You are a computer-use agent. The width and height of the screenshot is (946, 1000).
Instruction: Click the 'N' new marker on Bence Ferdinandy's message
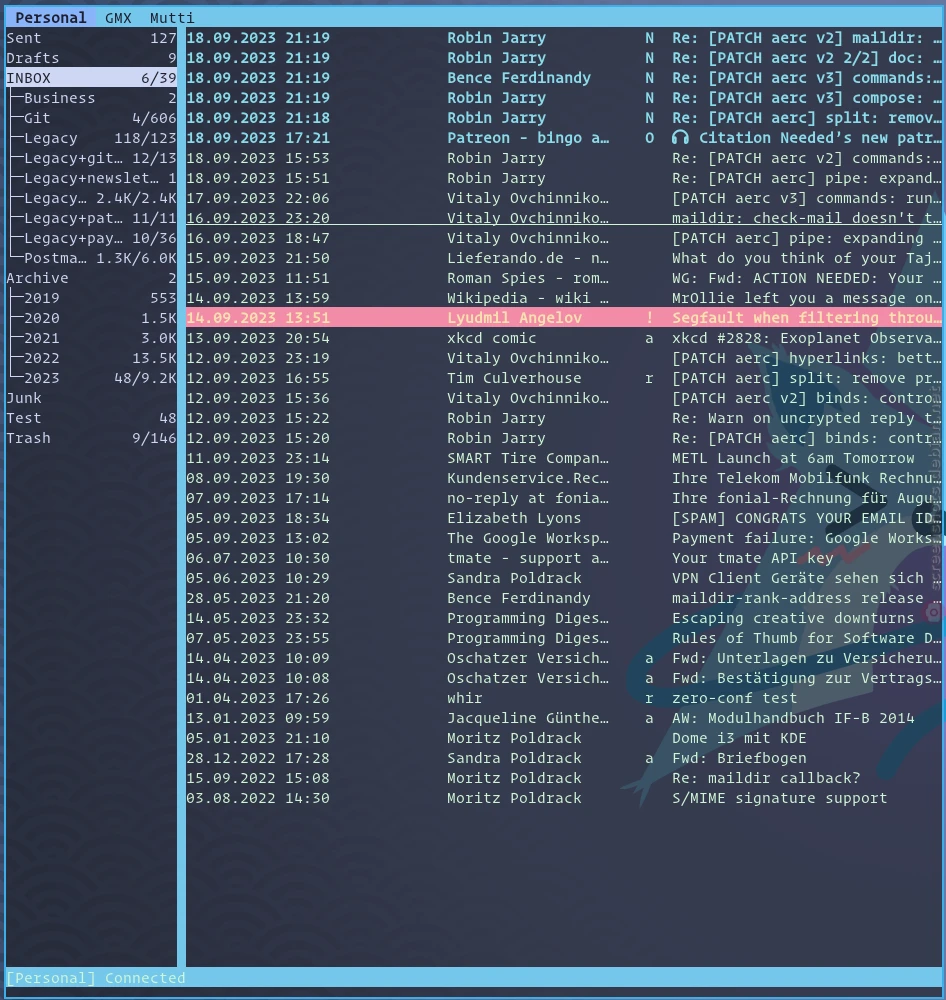pyautogui.click(x=651, y=78)
